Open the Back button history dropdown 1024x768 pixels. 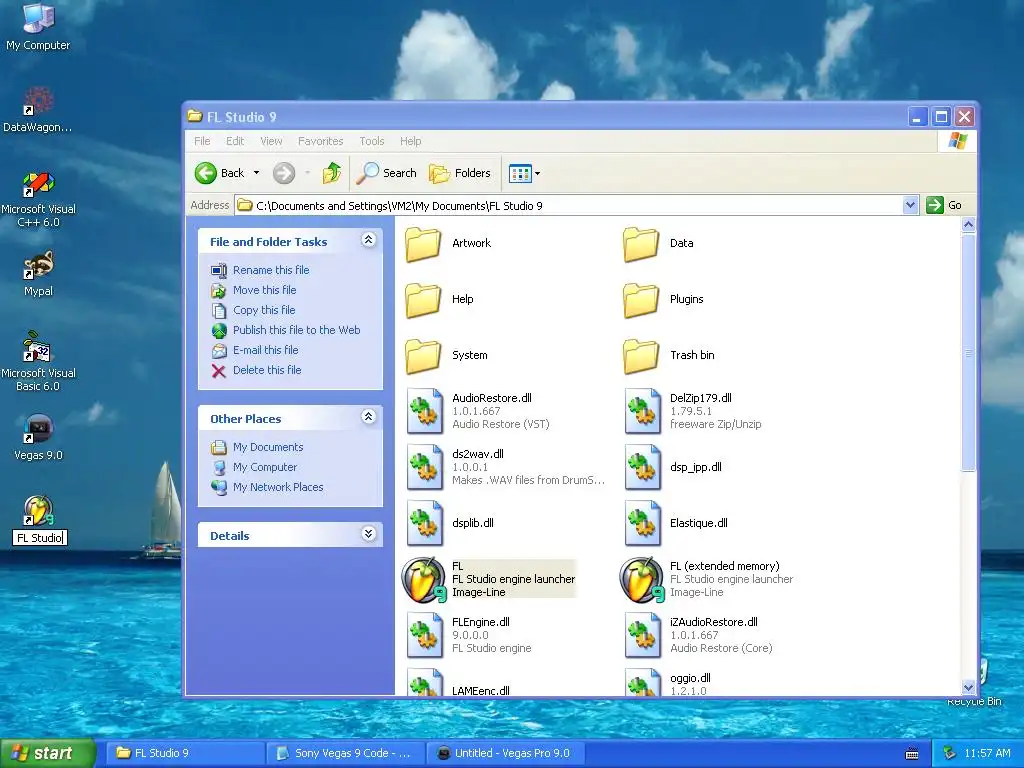pyautogui.click(x=257, y=173)
